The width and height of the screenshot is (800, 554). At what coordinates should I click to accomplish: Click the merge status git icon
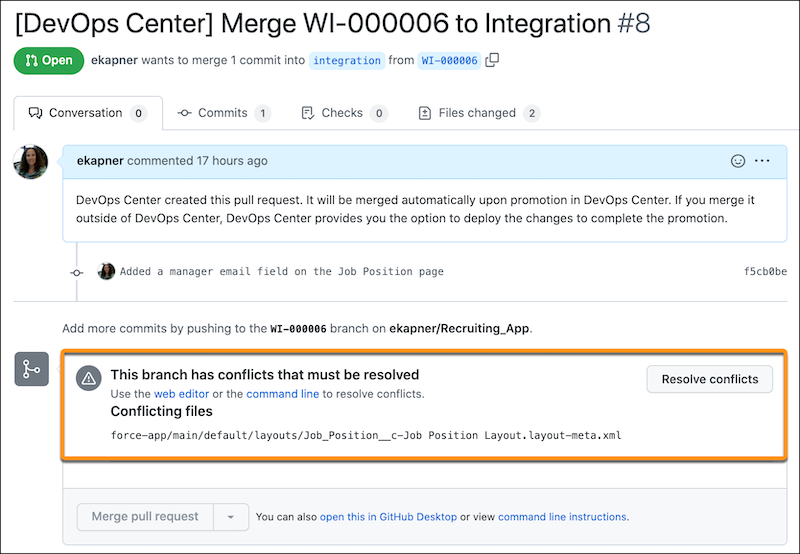(x=31, y=369)
